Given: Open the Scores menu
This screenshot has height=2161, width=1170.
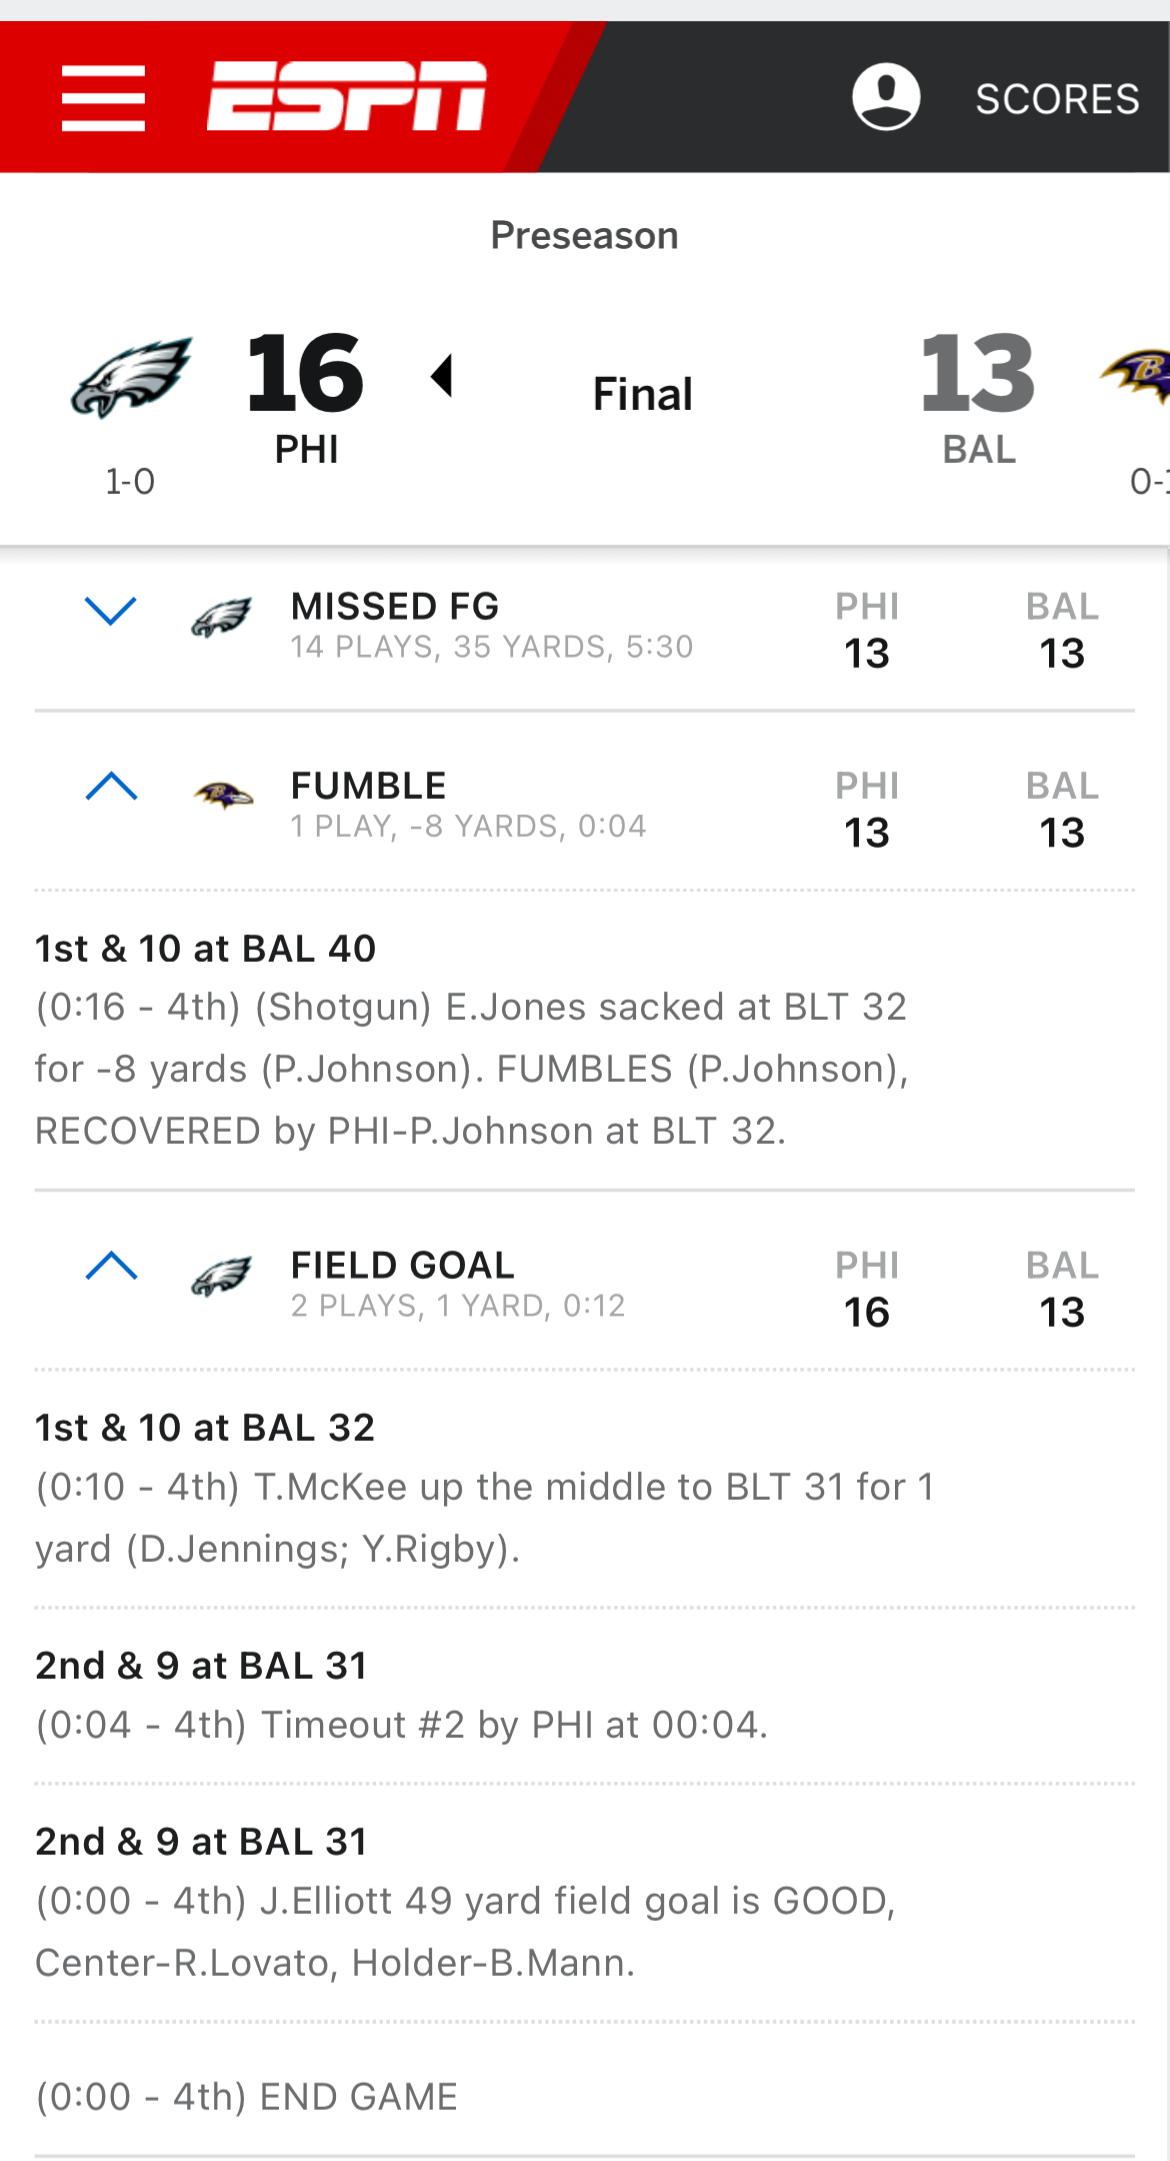Looking at the screenshot, I should pos(1057,99).
